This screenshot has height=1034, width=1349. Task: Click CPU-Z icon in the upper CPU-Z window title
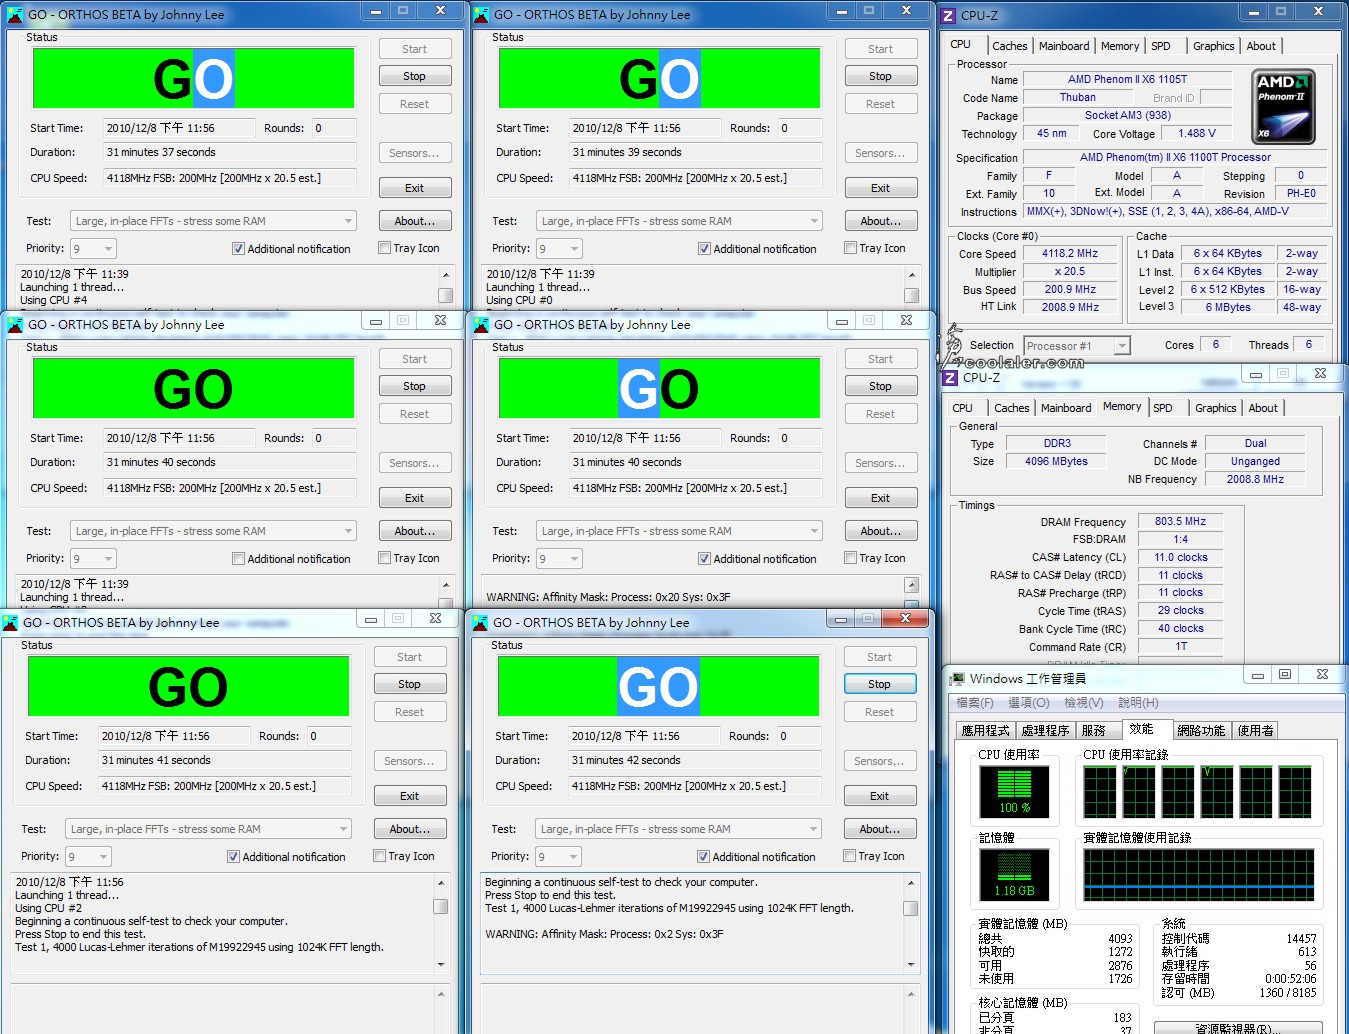click(x=948, y=15)
